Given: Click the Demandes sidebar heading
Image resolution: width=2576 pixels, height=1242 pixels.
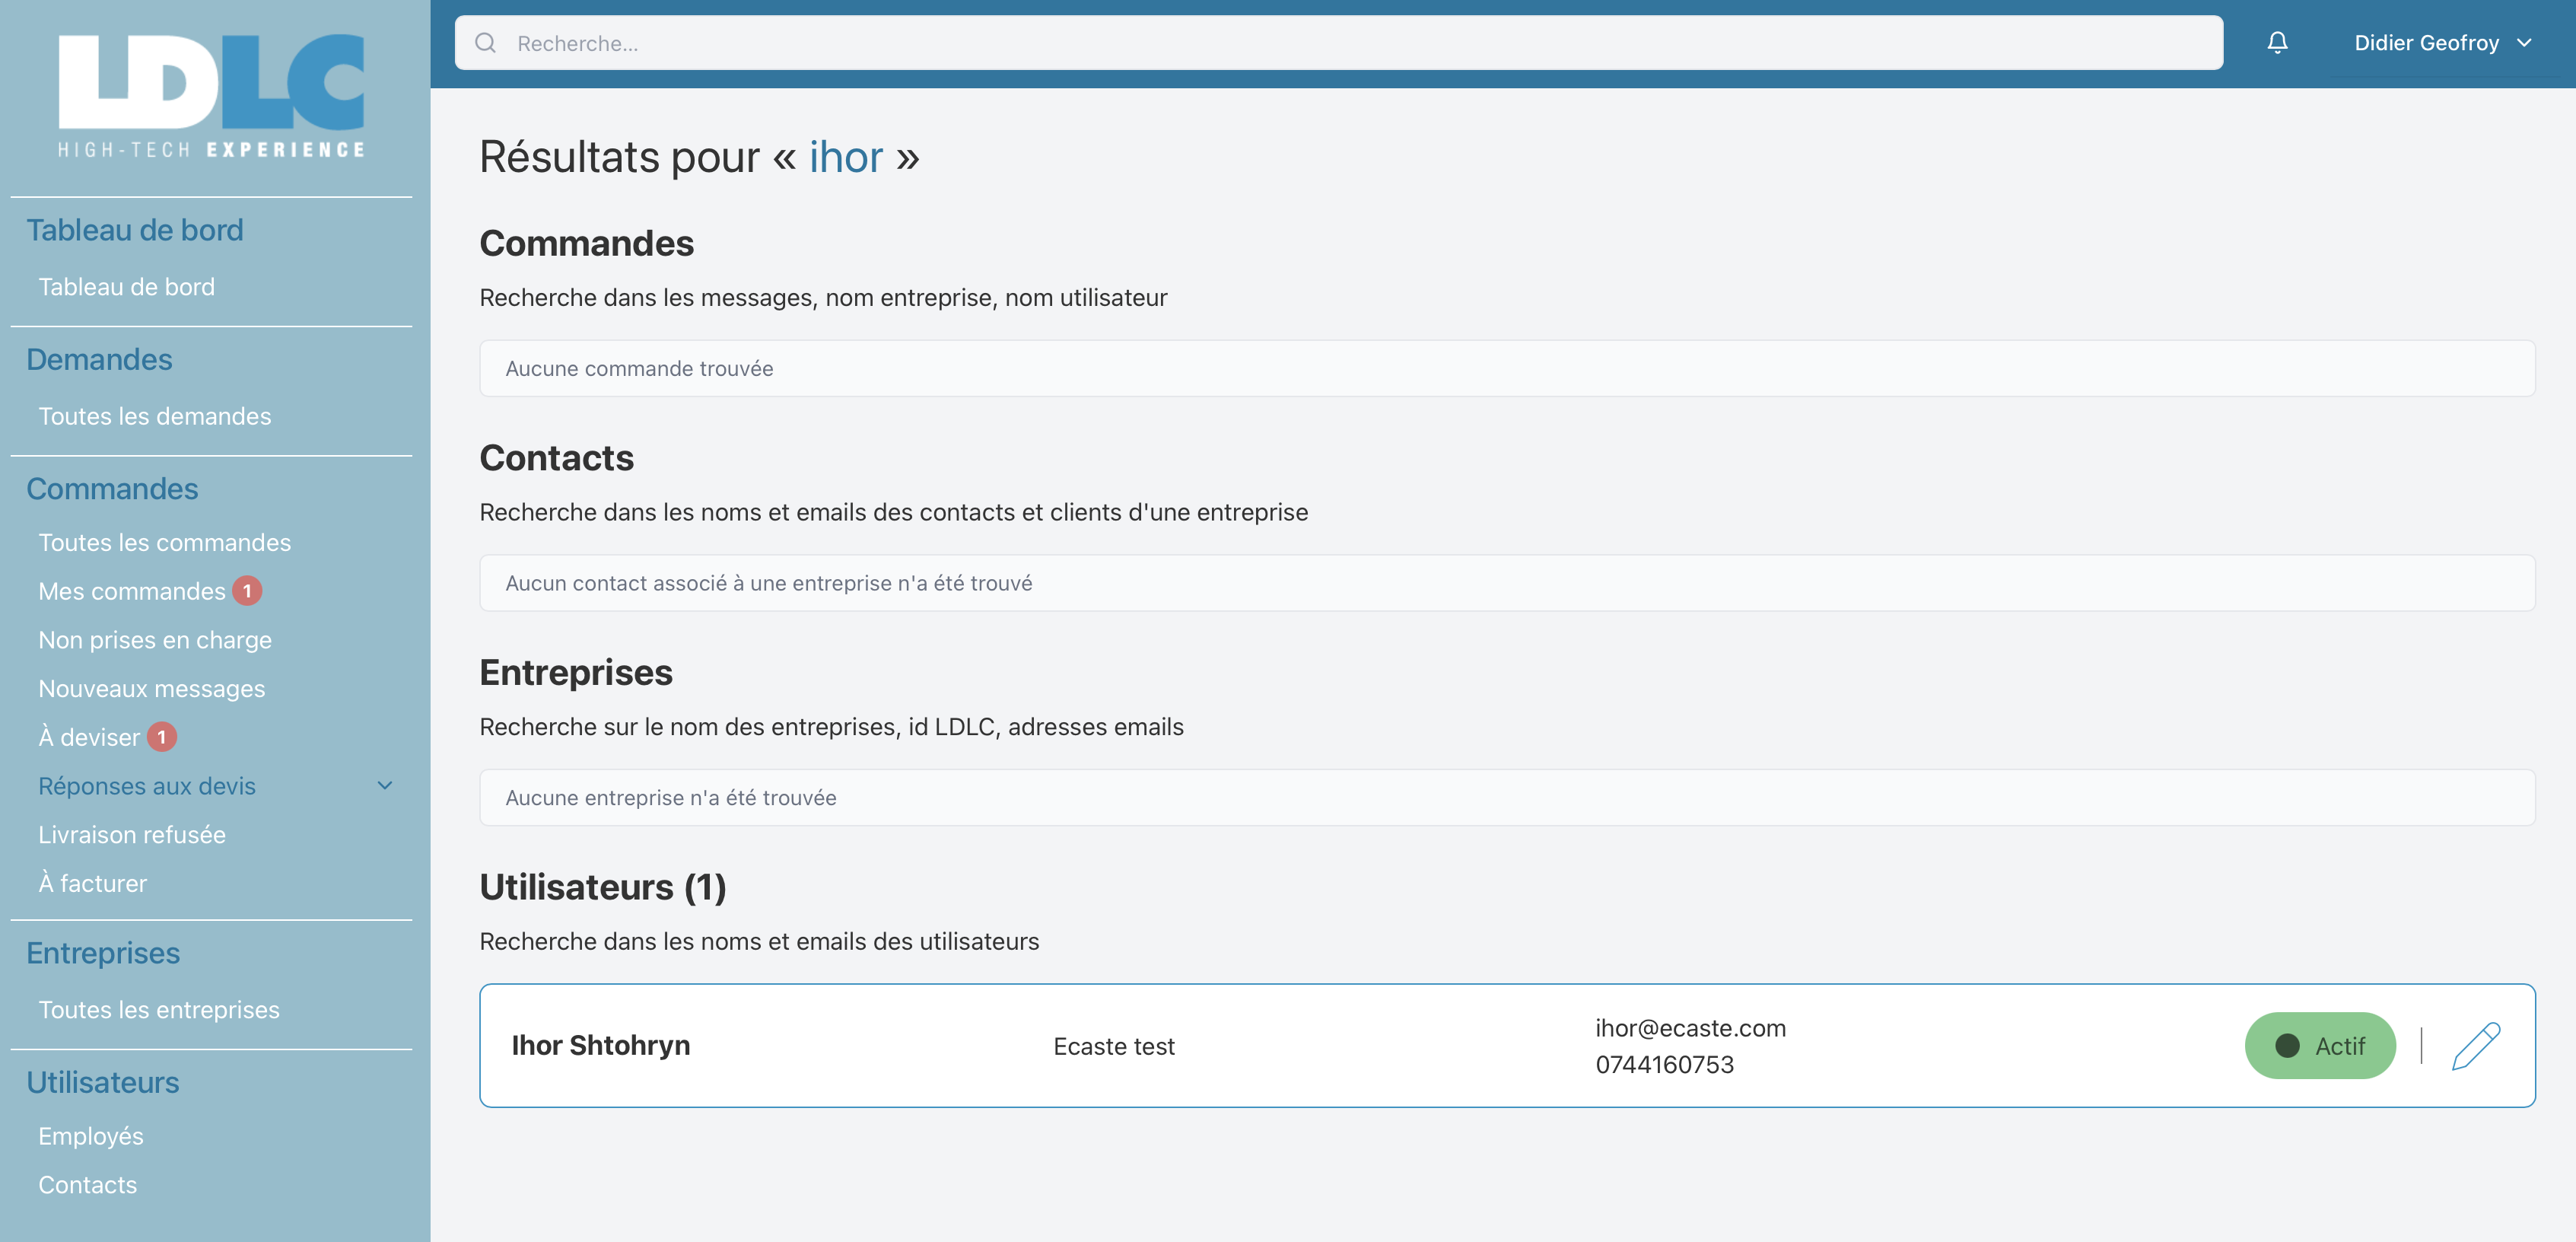Looking at the screenshot, I should [99, 360].
